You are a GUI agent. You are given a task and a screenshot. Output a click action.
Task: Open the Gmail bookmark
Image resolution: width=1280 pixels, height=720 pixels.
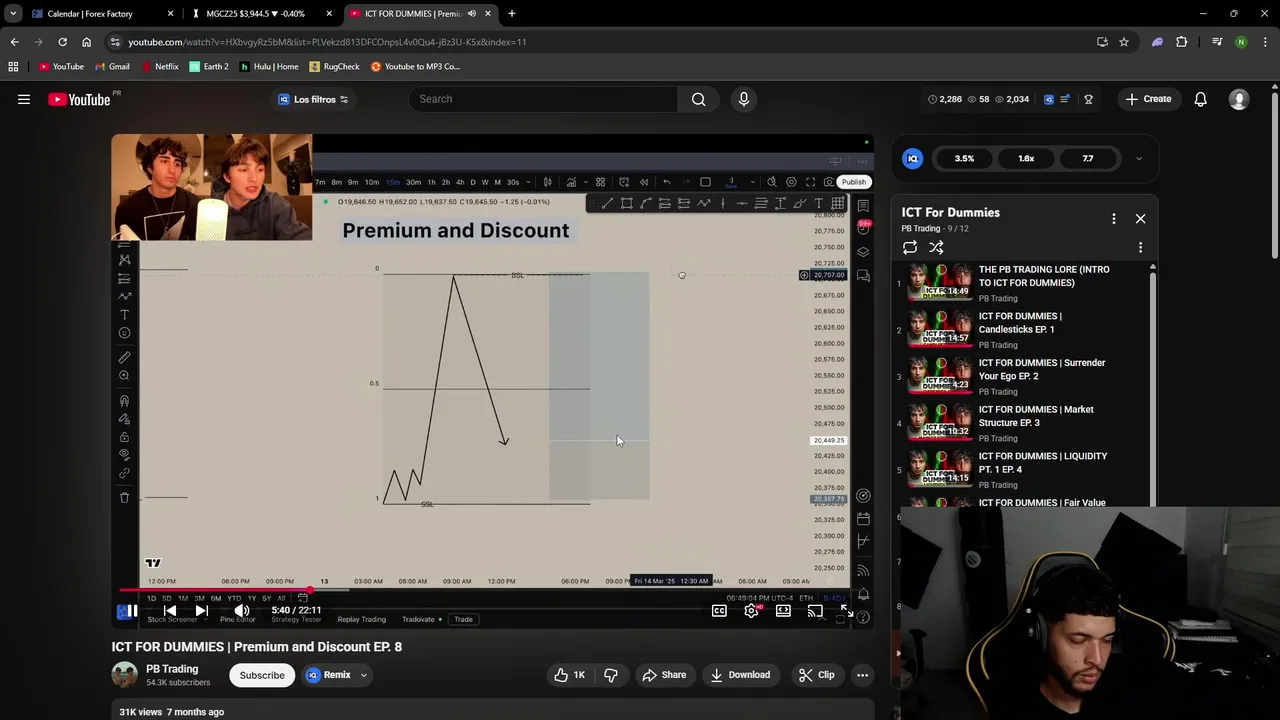click(x=112, y=66)
